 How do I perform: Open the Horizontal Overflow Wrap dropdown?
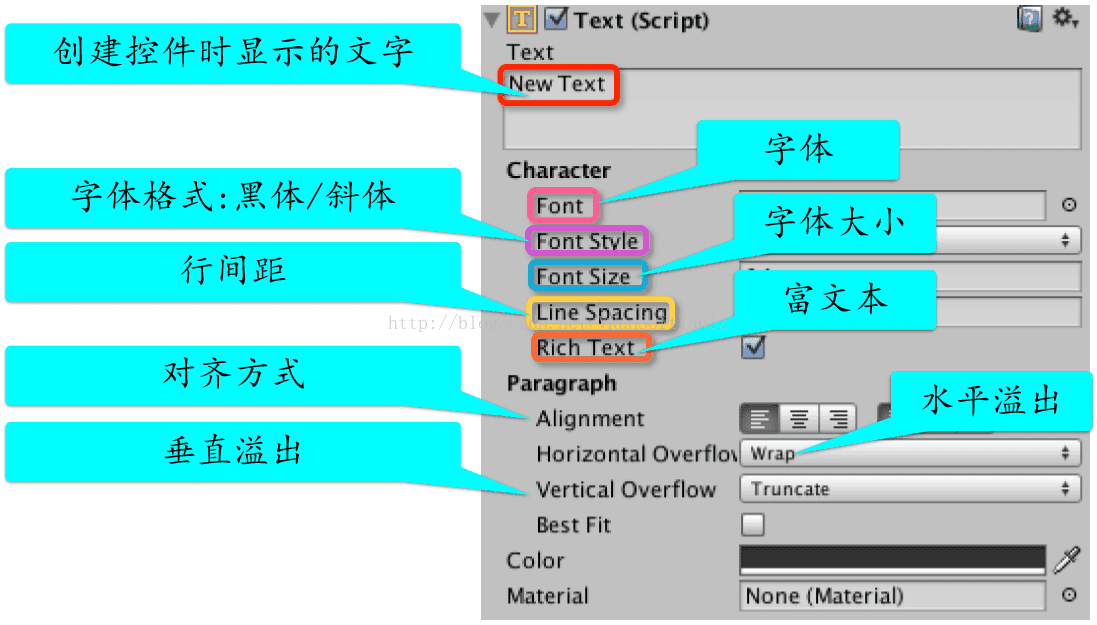coord(910,454)
